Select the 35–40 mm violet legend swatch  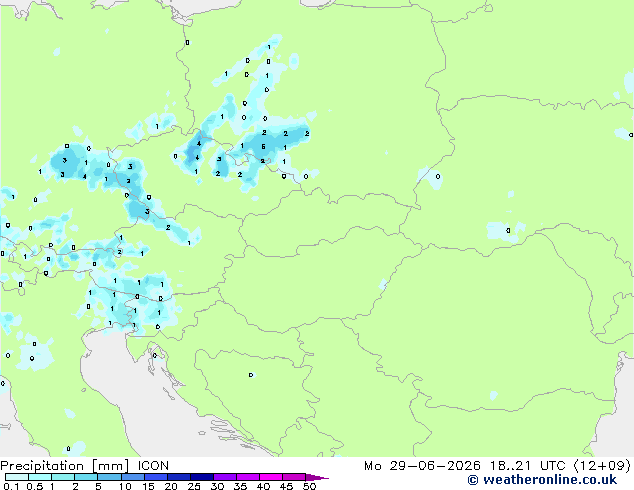[248, 477]
